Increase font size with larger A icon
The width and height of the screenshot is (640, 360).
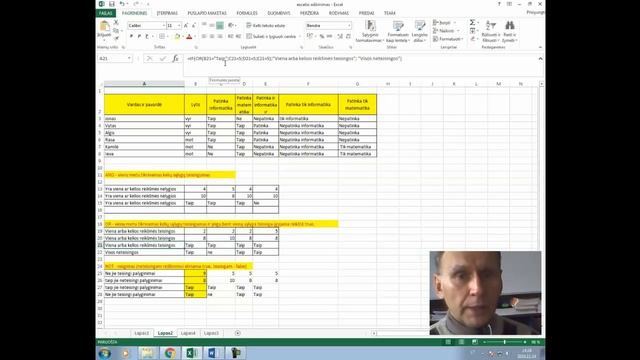point(186,25)
